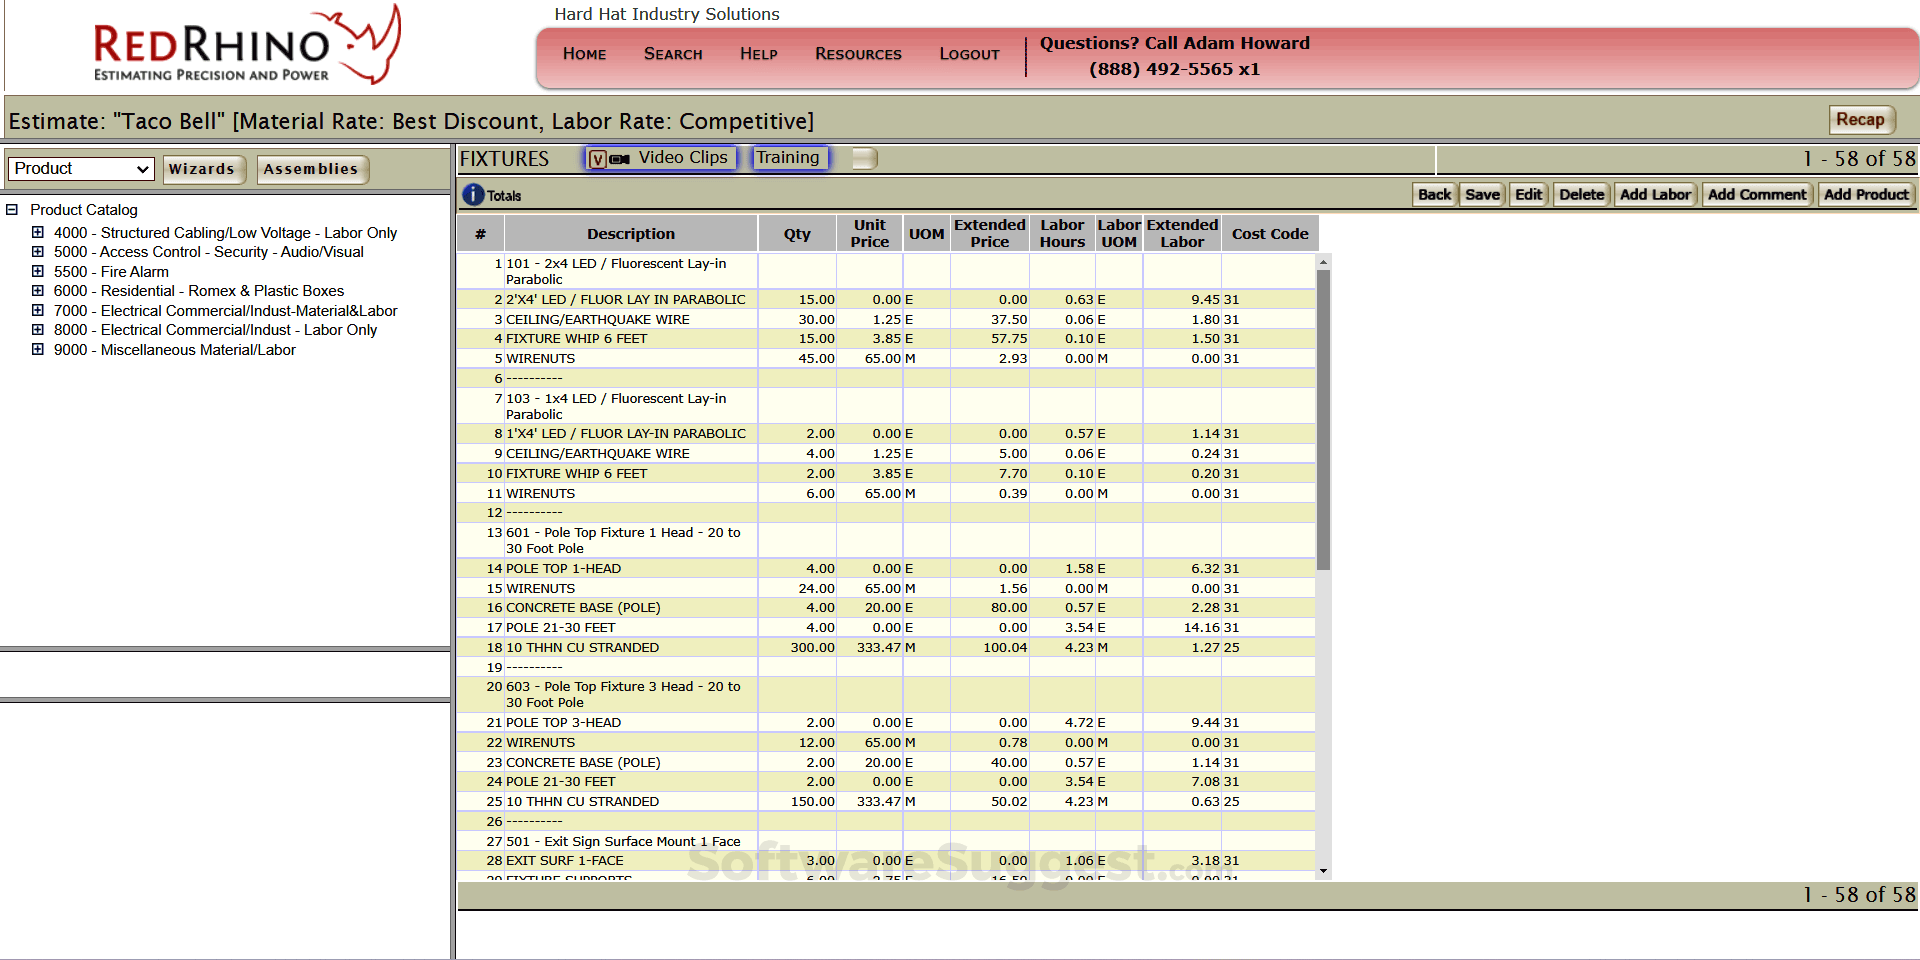
Task: Click scrollbar up arrow in fixtures table
Action: pos(1323,263)
